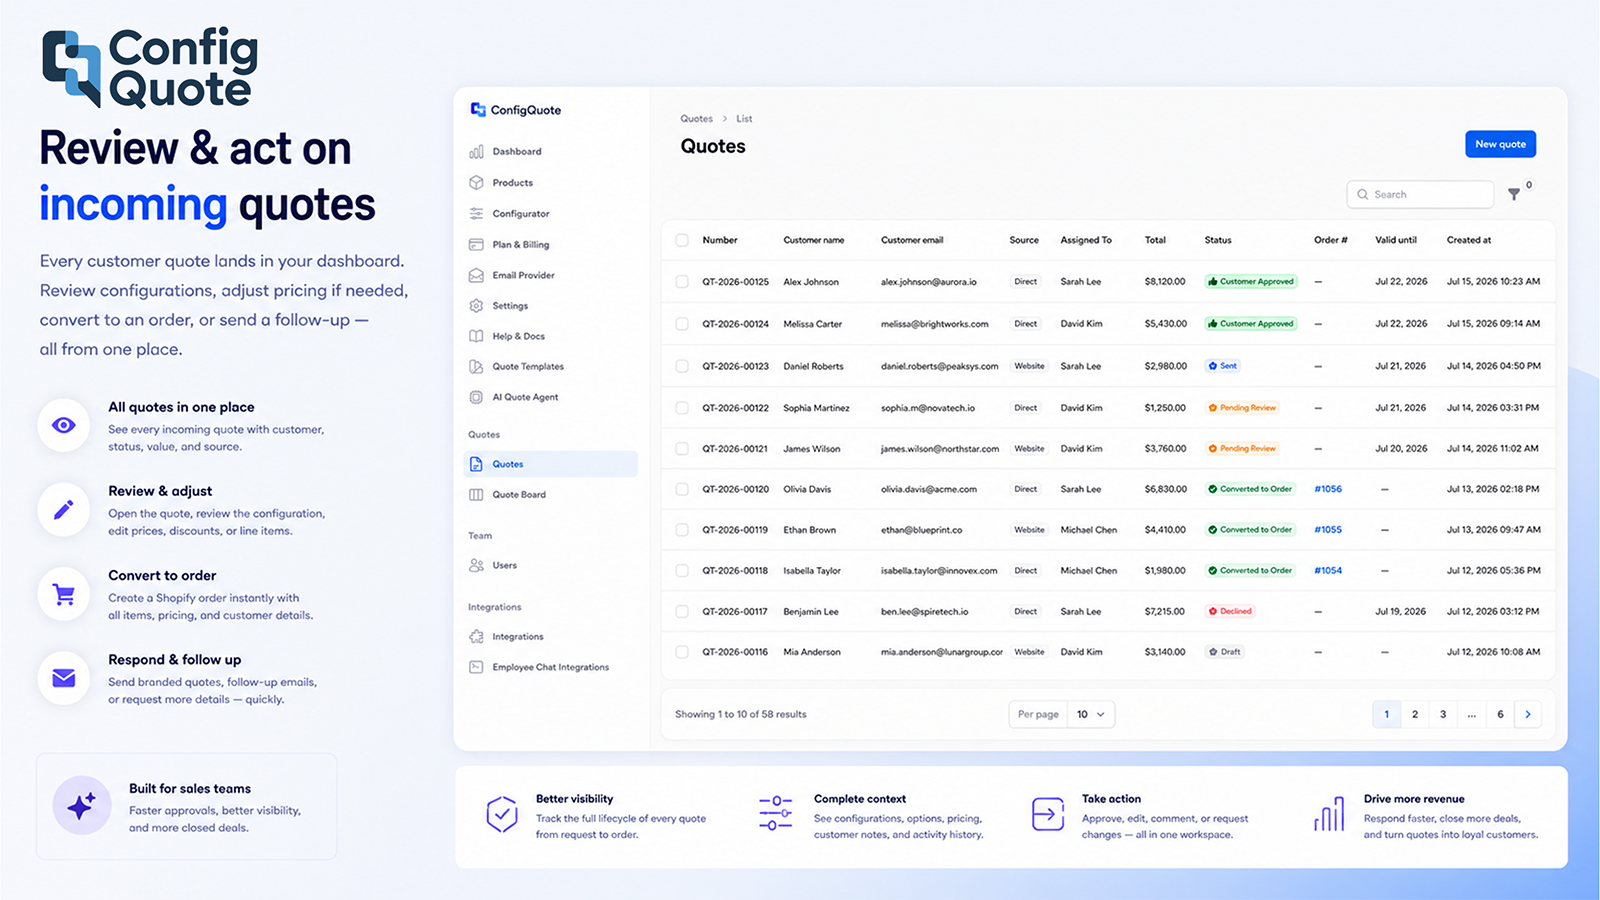
Task: Open order link #1055
Action: point(1328,530)
